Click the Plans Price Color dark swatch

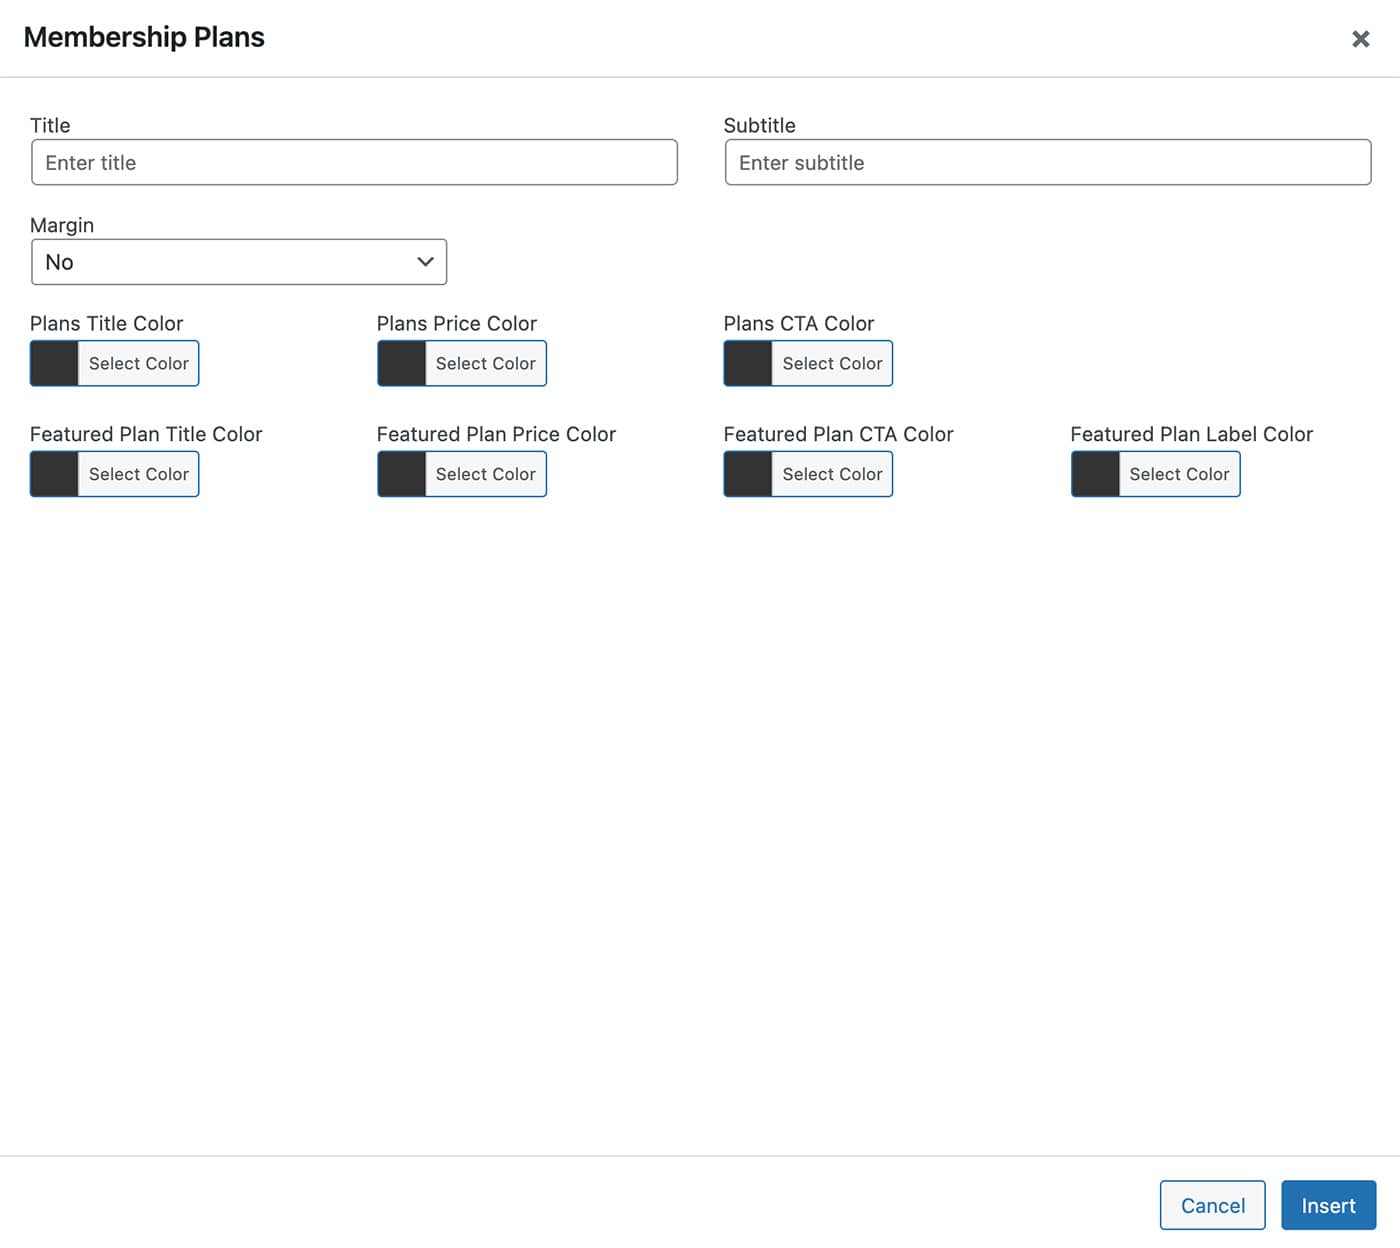pyautogui.click(x=402, y=363)
